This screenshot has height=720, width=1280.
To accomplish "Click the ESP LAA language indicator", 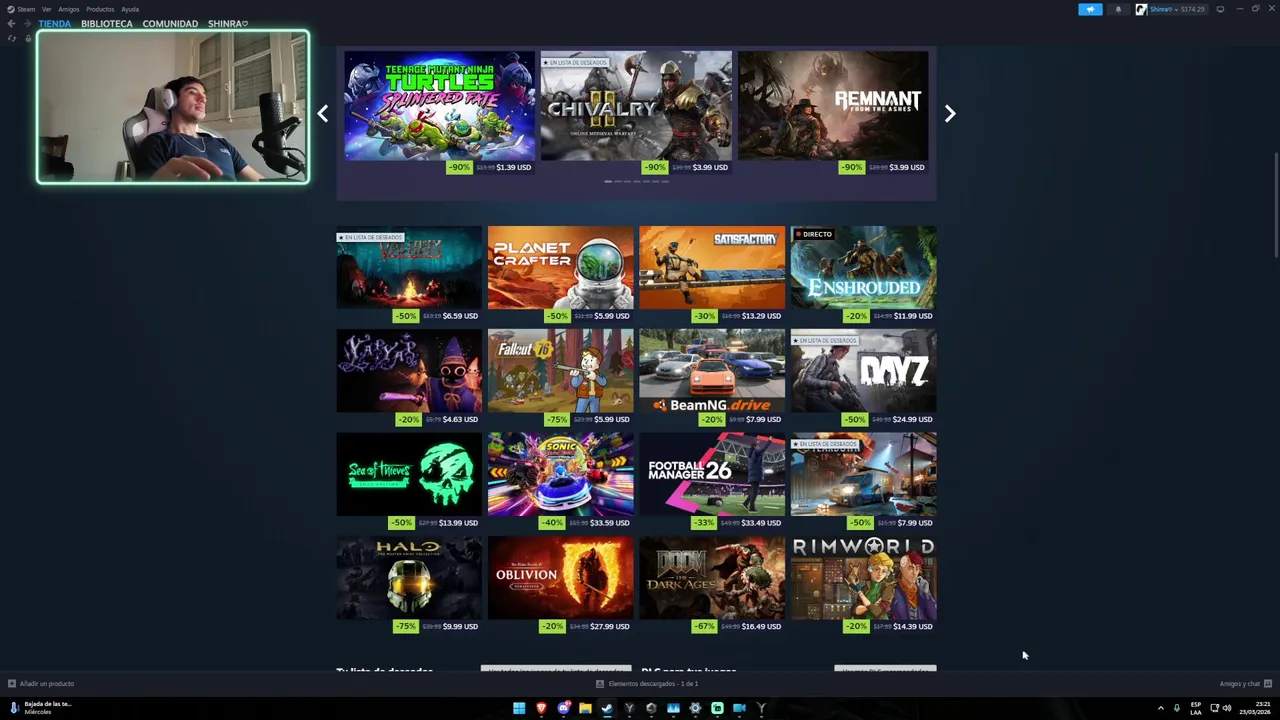I will coord(1196,708).
